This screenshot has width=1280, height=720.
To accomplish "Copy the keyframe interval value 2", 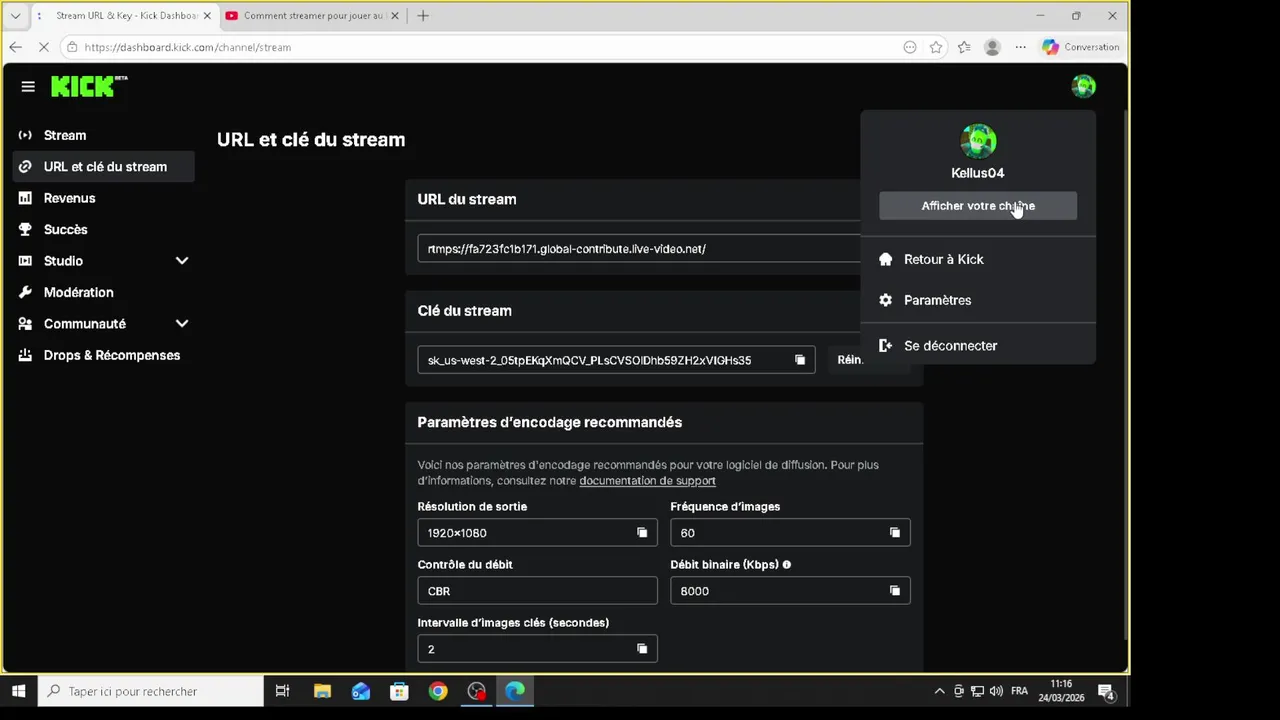I will point(642,649).
